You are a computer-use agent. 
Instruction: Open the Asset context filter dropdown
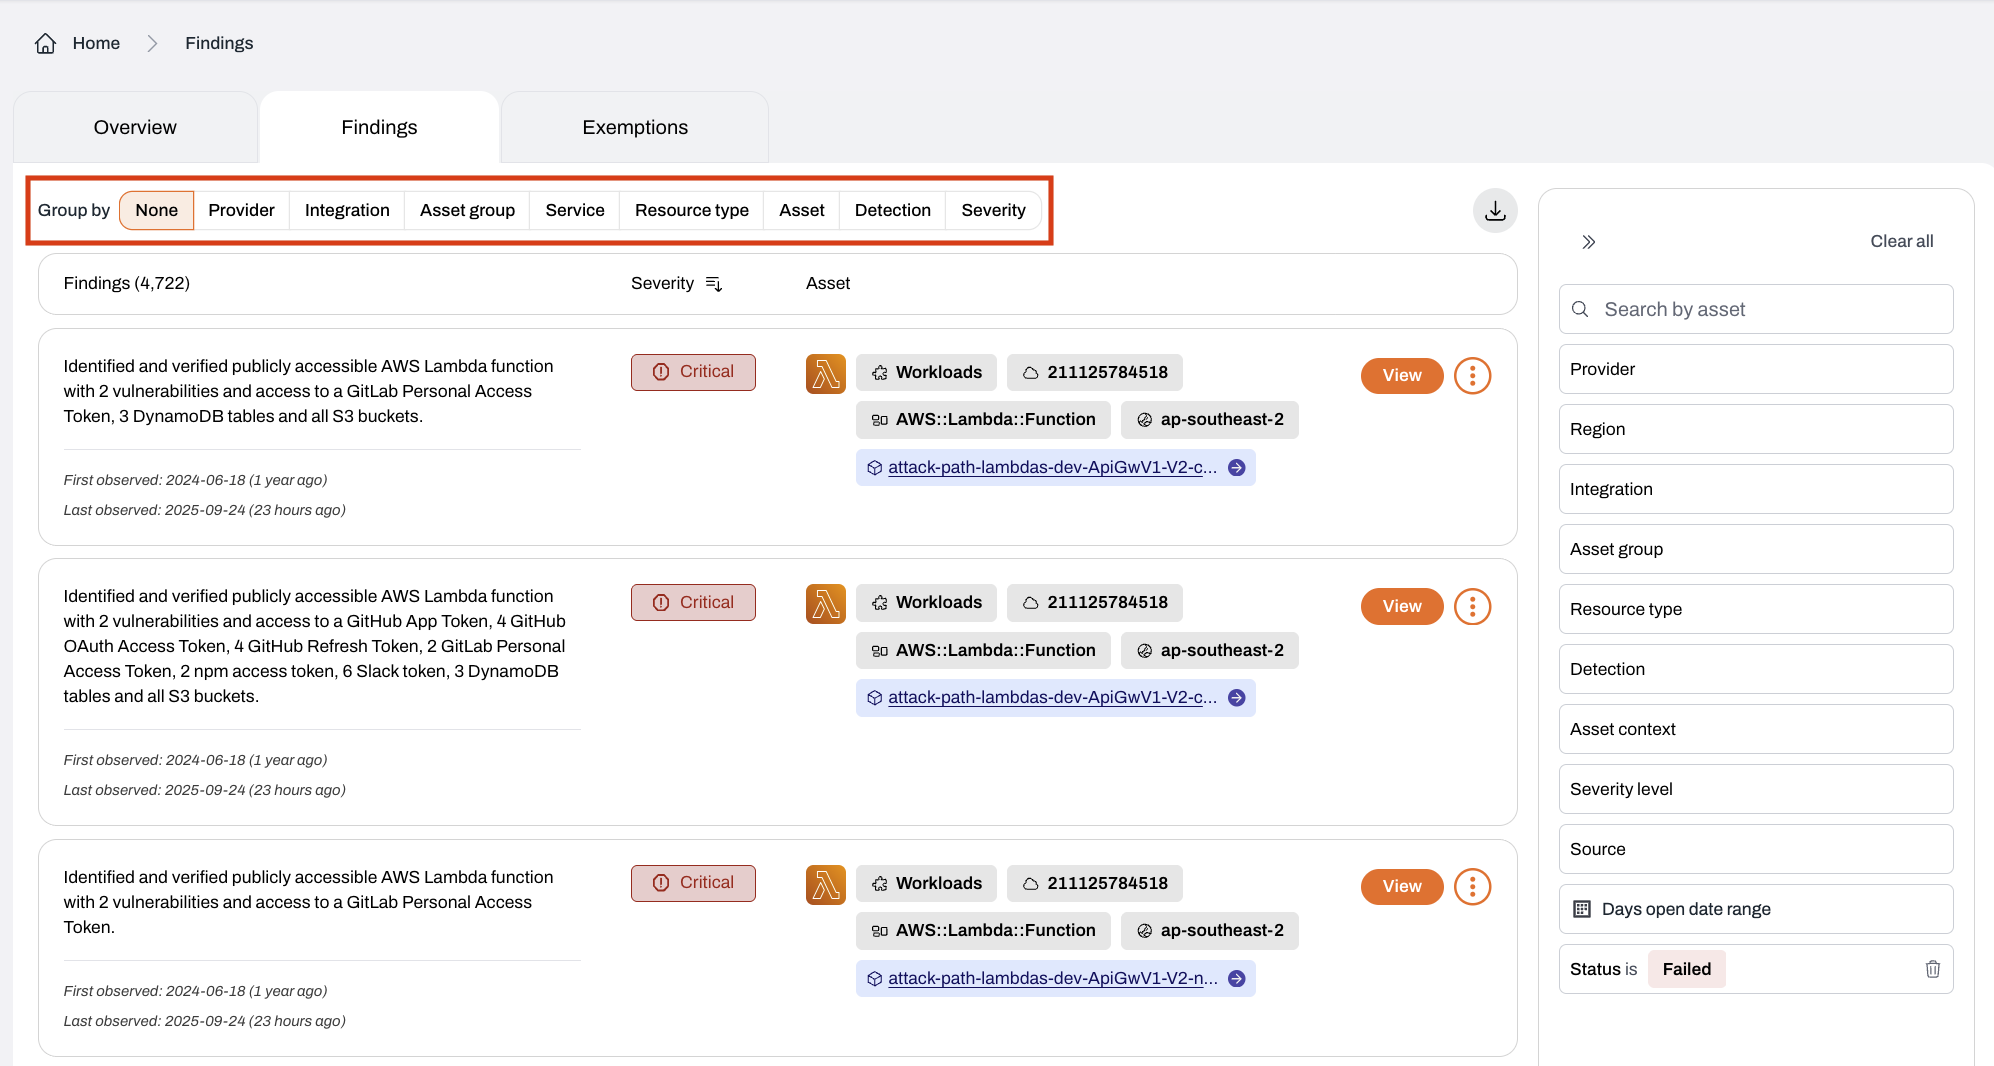pos(1756,729)
